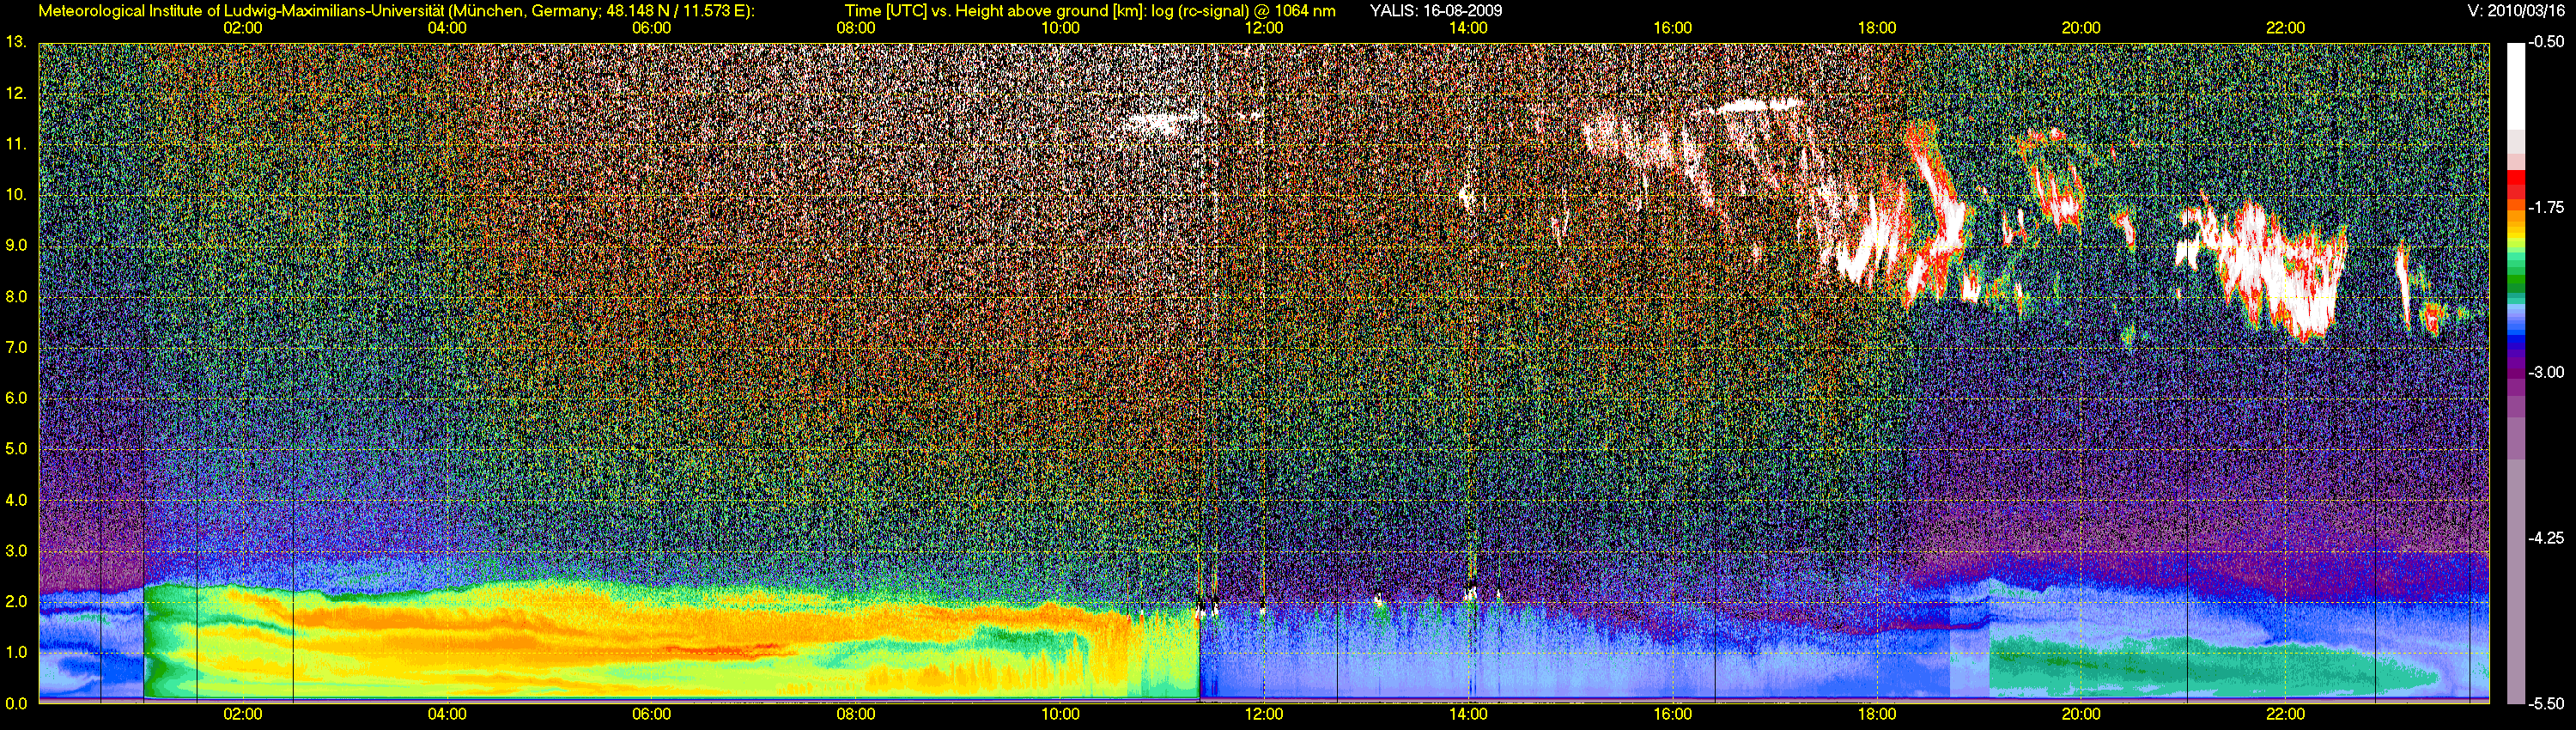Viewport: 2576px width, 730px height.
Task: Click the -3.00 colorbar value
Action: (2546, 373)
